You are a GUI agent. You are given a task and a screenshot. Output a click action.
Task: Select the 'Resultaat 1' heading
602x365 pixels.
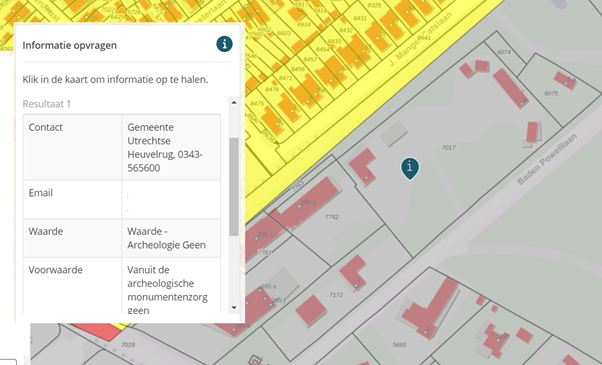point(46,104)
